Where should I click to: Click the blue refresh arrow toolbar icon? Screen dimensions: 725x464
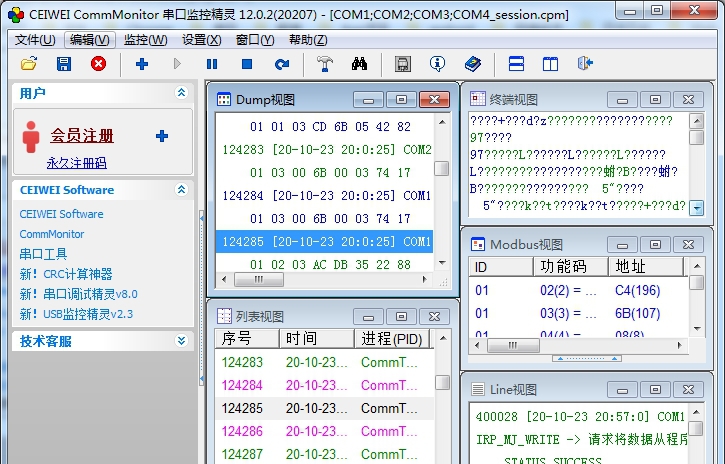[282, 64]
